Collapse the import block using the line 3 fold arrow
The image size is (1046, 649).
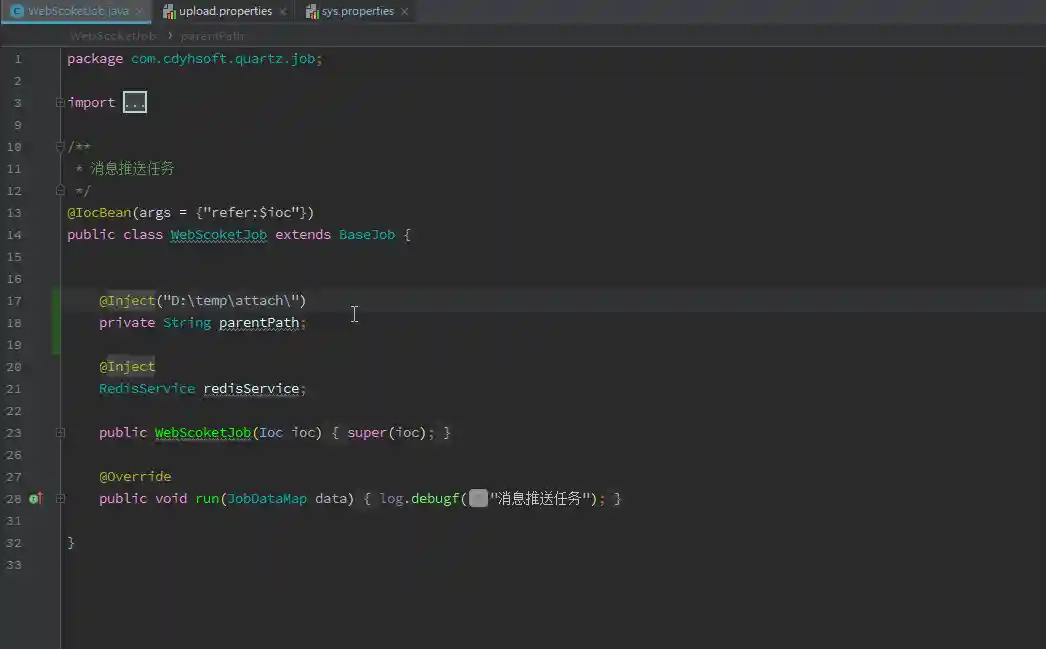click(x=59, y=100)
